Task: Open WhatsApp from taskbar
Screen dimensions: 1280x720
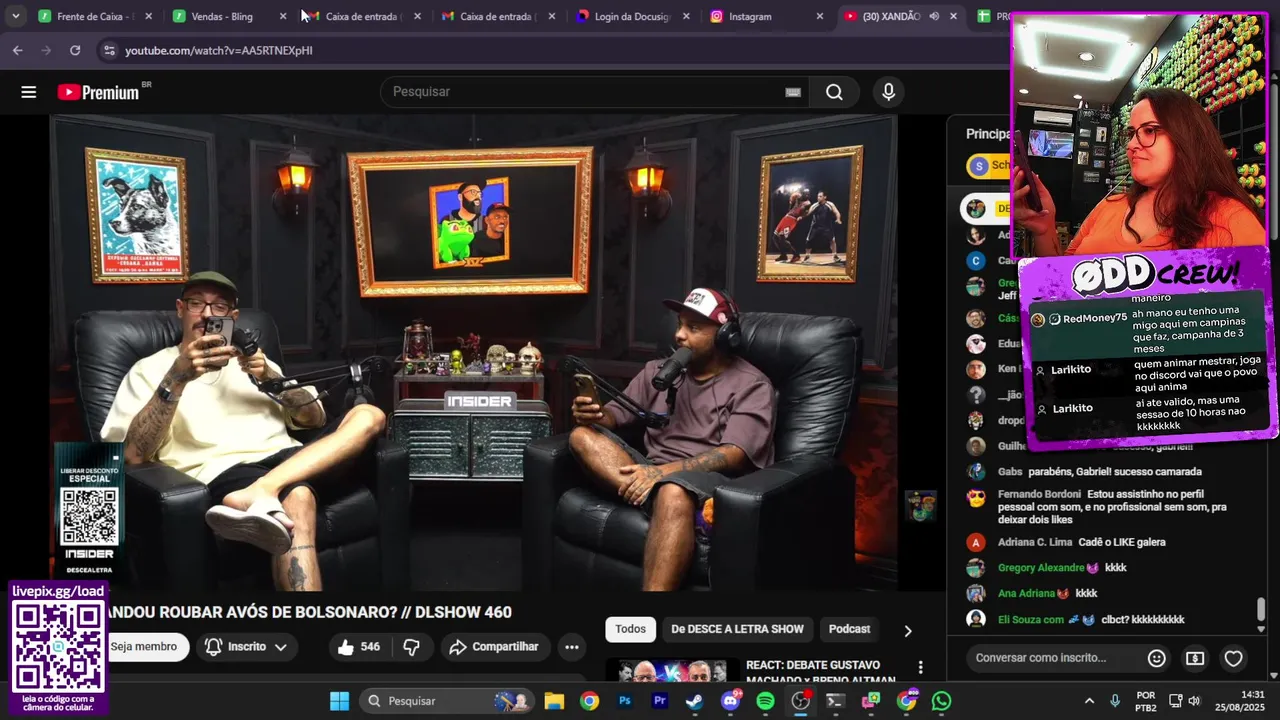Action: point(941,701)
